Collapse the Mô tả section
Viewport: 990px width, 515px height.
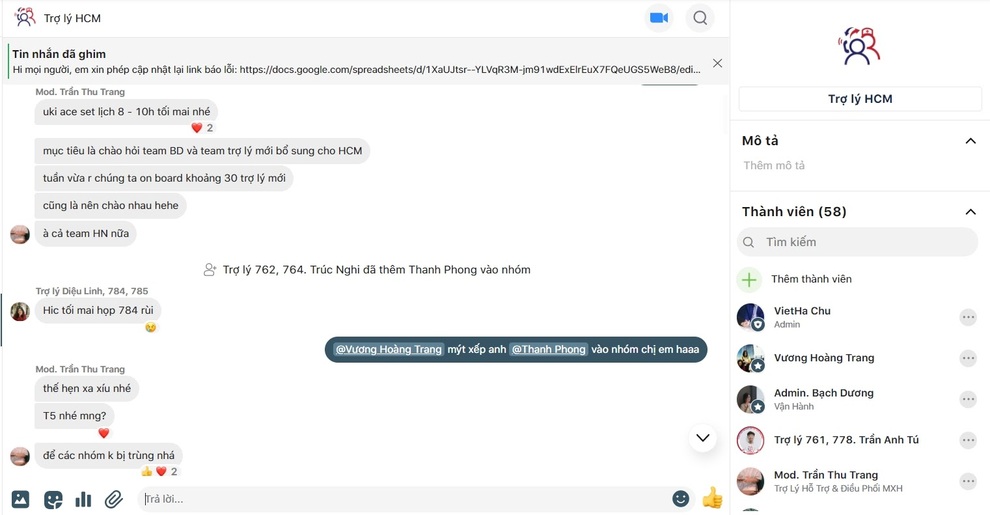pyautogui.click(x=969, y=141)
